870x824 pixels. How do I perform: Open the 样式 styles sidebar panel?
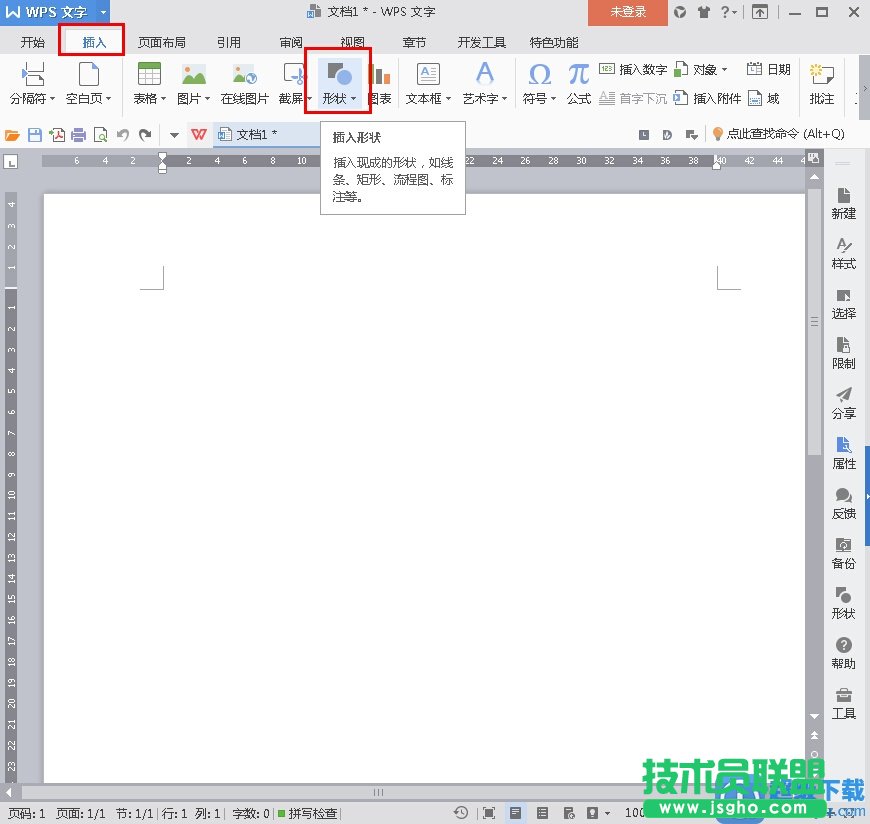point(844,253)
